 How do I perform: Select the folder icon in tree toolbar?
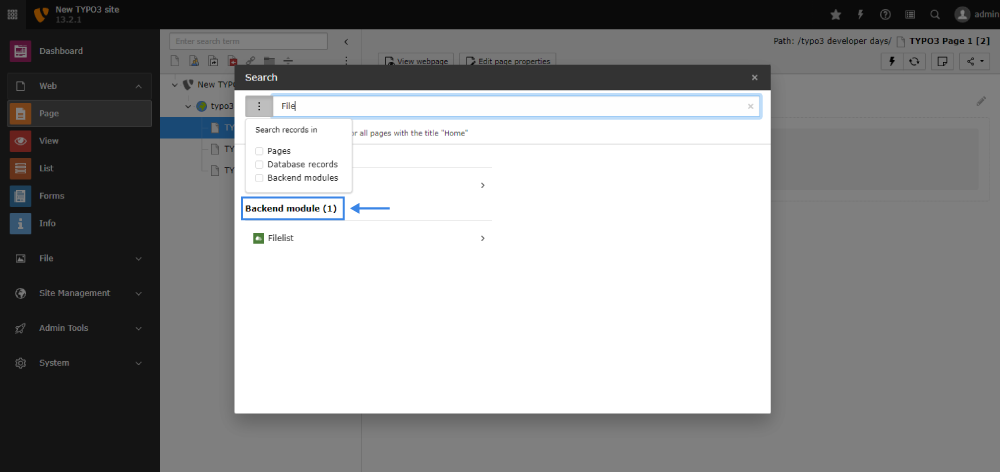(x=269, y=61)
